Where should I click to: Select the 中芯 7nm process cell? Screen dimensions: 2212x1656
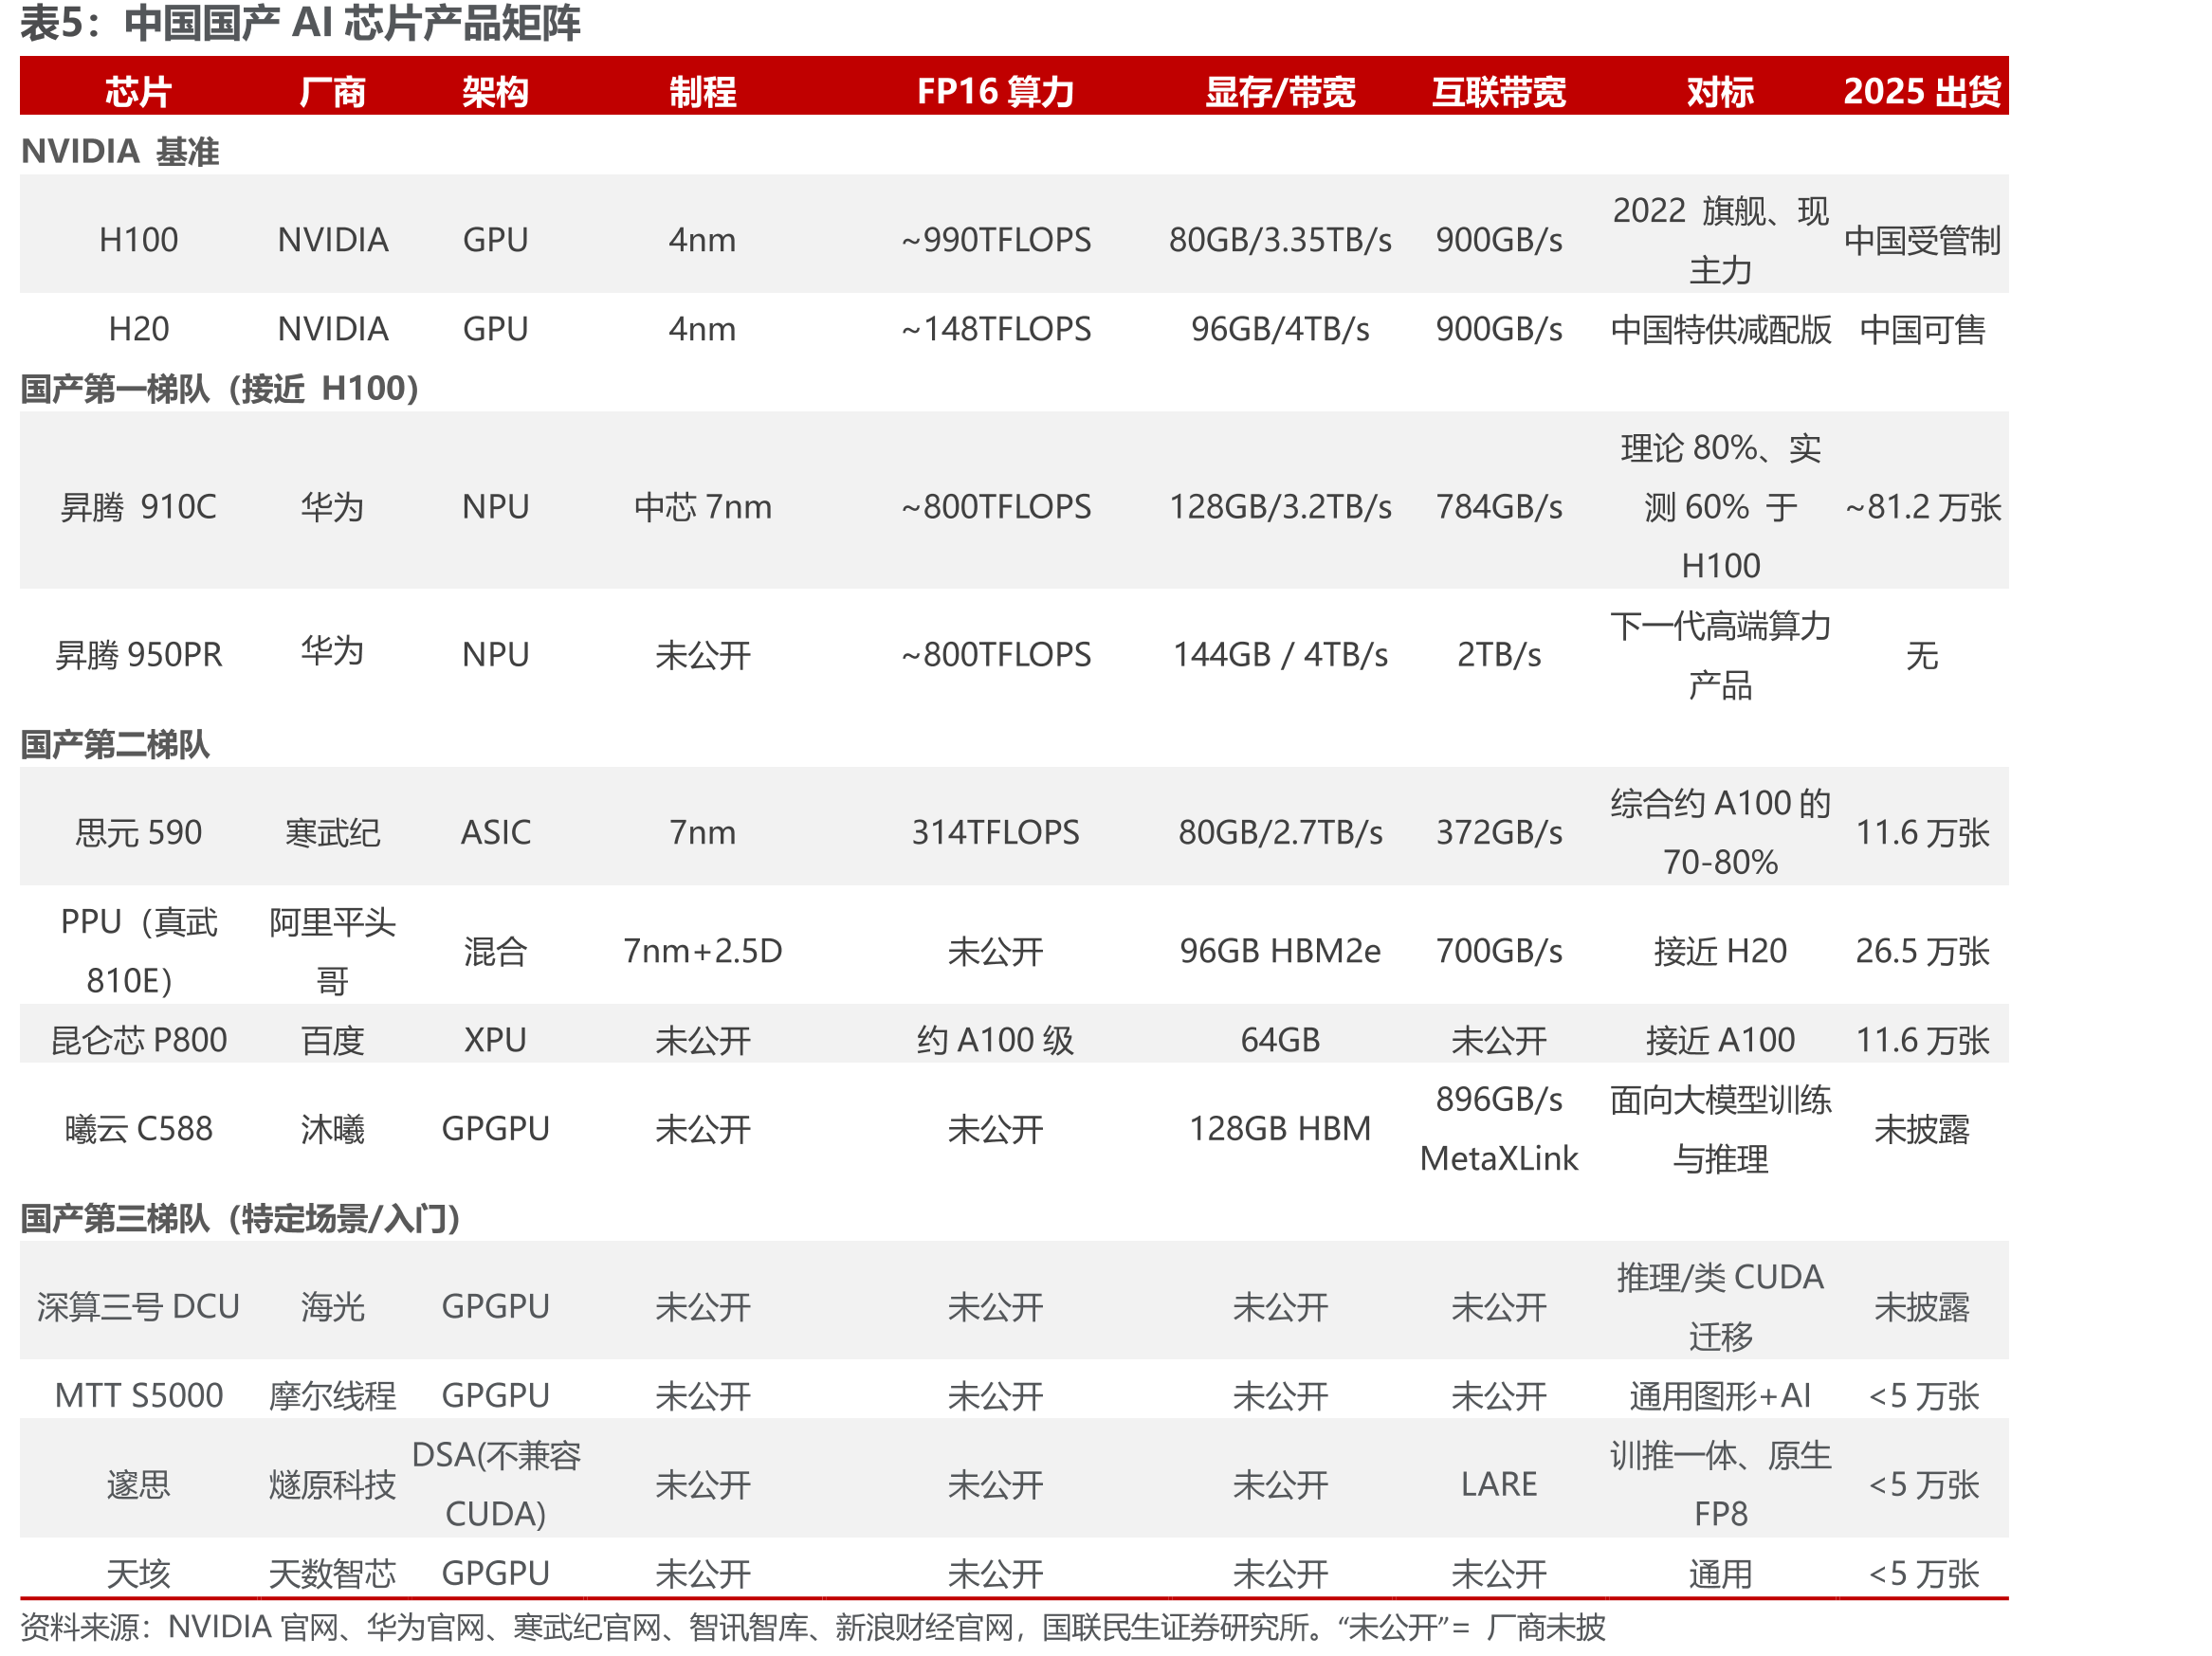(702, 507)
